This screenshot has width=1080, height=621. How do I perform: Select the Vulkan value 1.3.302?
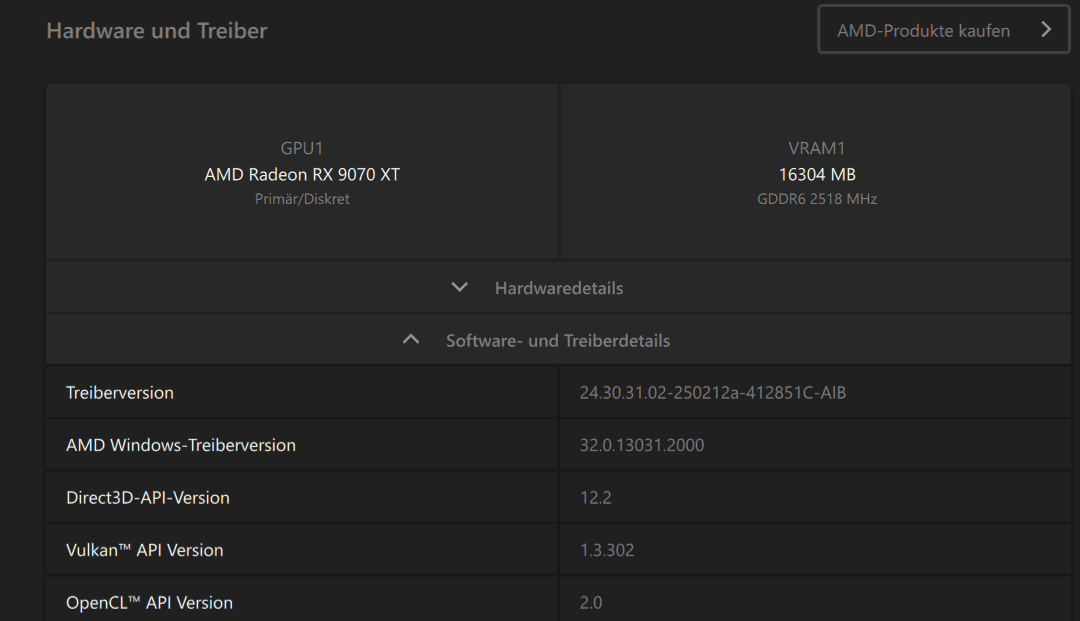coord(607,550)
